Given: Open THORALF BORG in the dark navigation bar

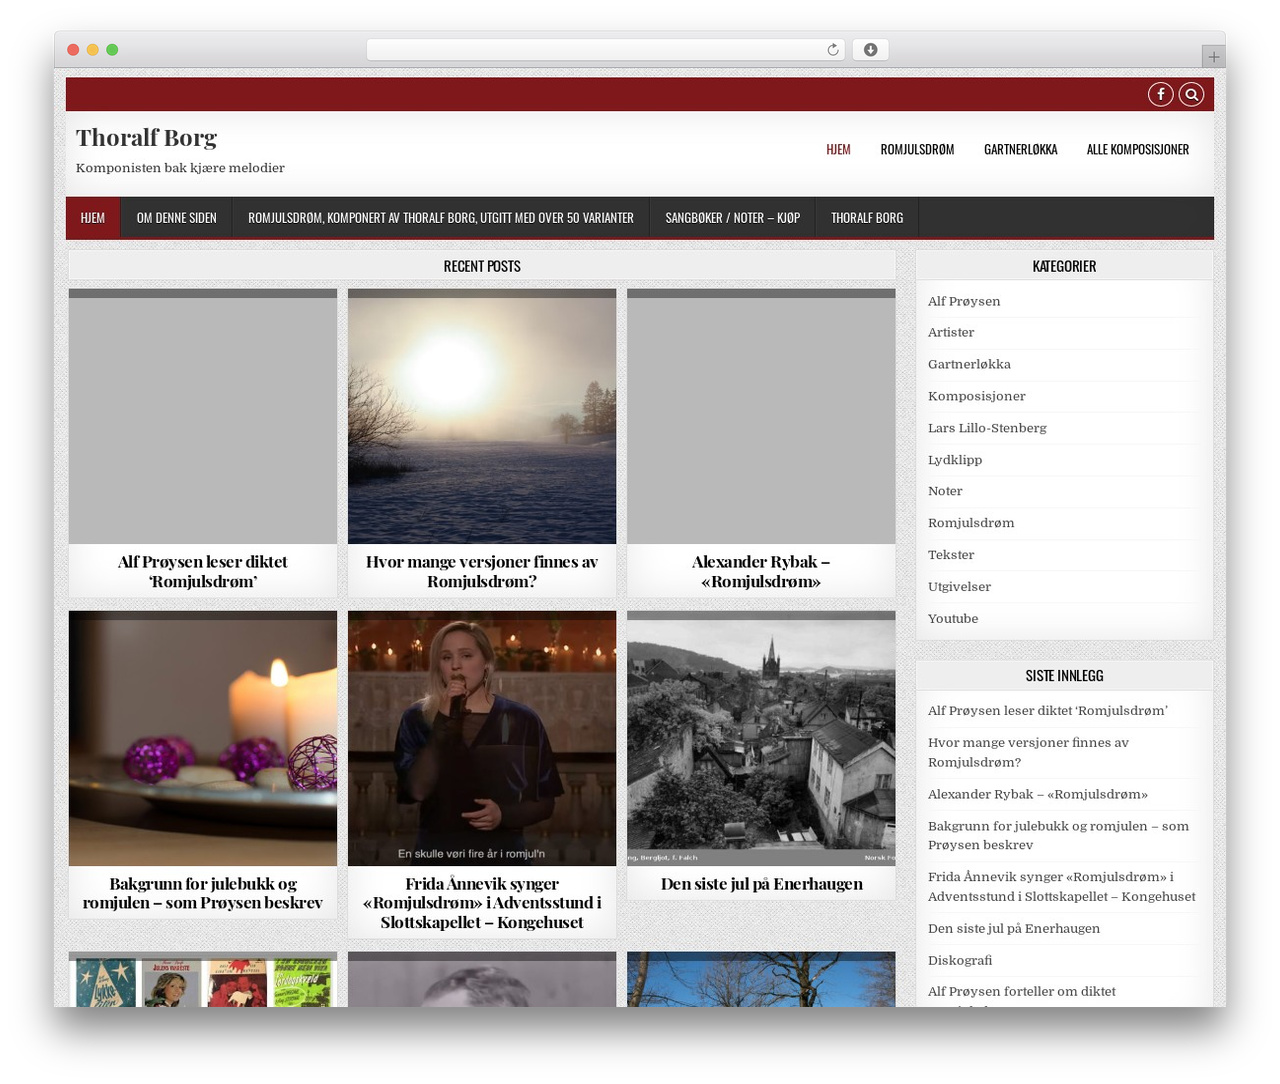Looking at the screenshot, I should pyautogui.click(x=867, y=217).
